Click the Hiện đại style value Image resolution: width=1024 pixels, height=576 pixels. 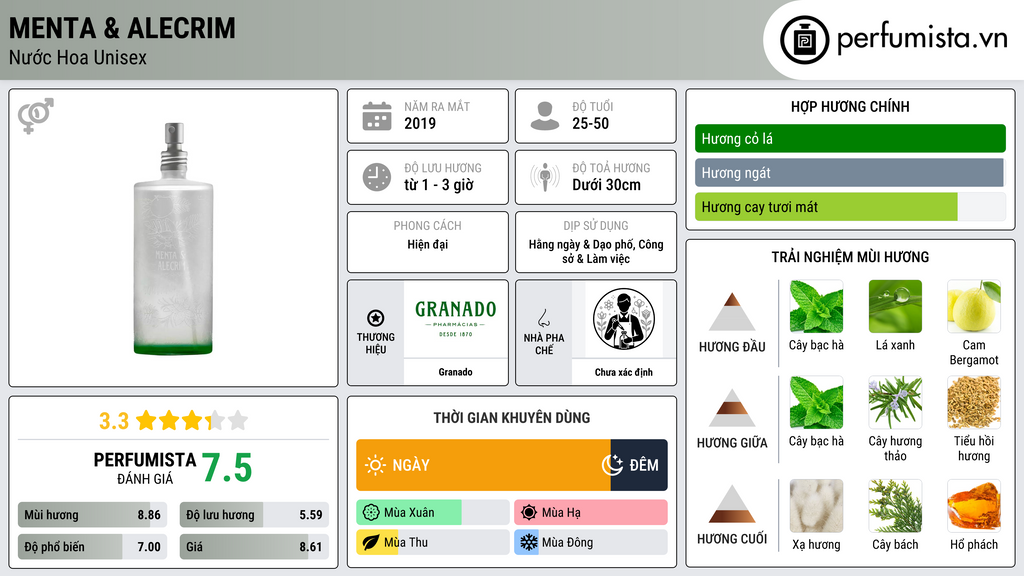tap(428, 244)
